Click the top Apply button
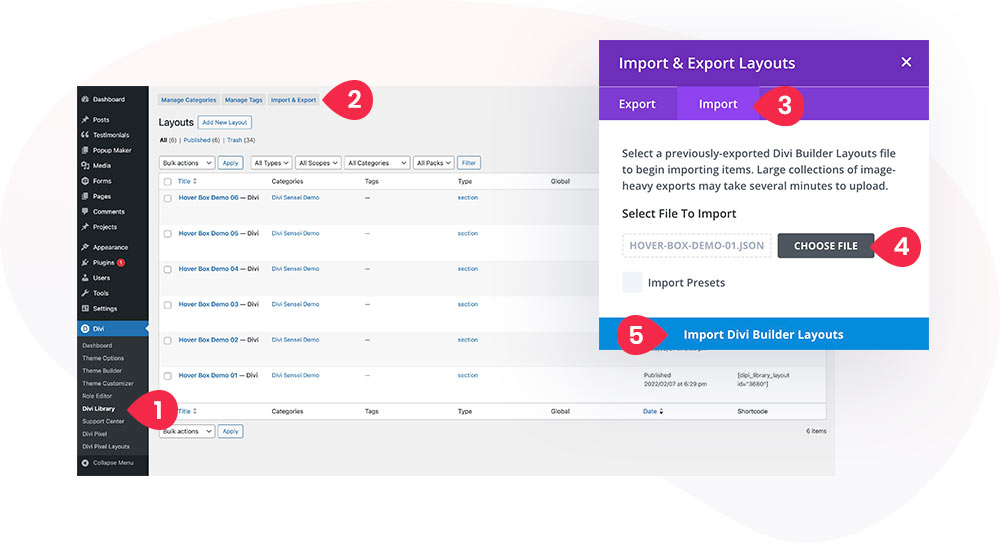Screen dimensions: 1000x543 click(230, 163)
